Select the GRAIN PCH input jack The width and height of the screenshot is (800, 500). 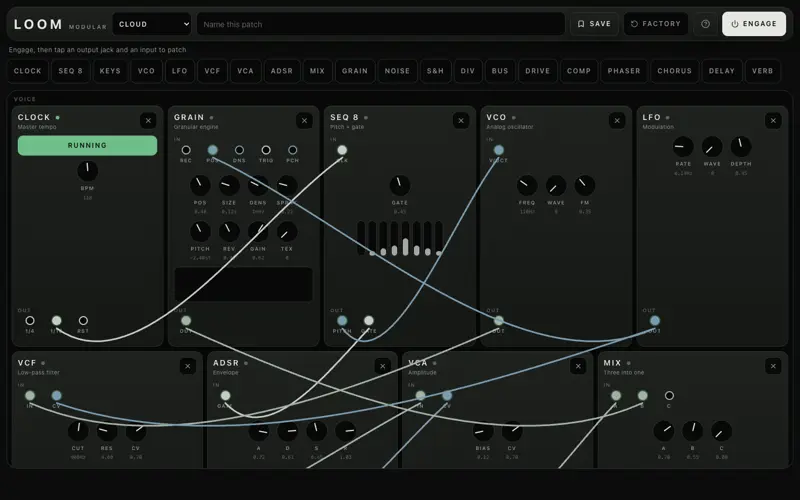pyautogui.click(x=292, y=150)
